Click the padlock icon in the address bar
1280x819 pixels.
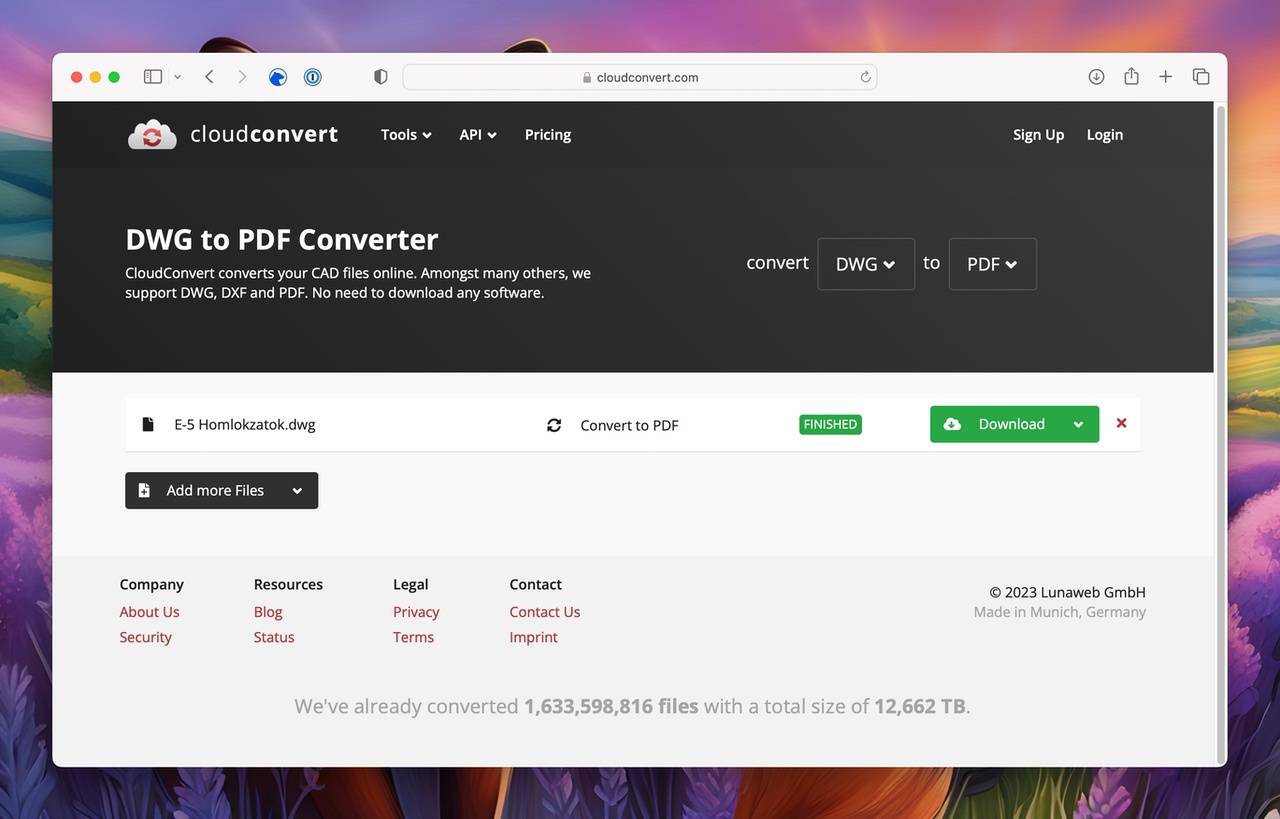coord(587,77)
